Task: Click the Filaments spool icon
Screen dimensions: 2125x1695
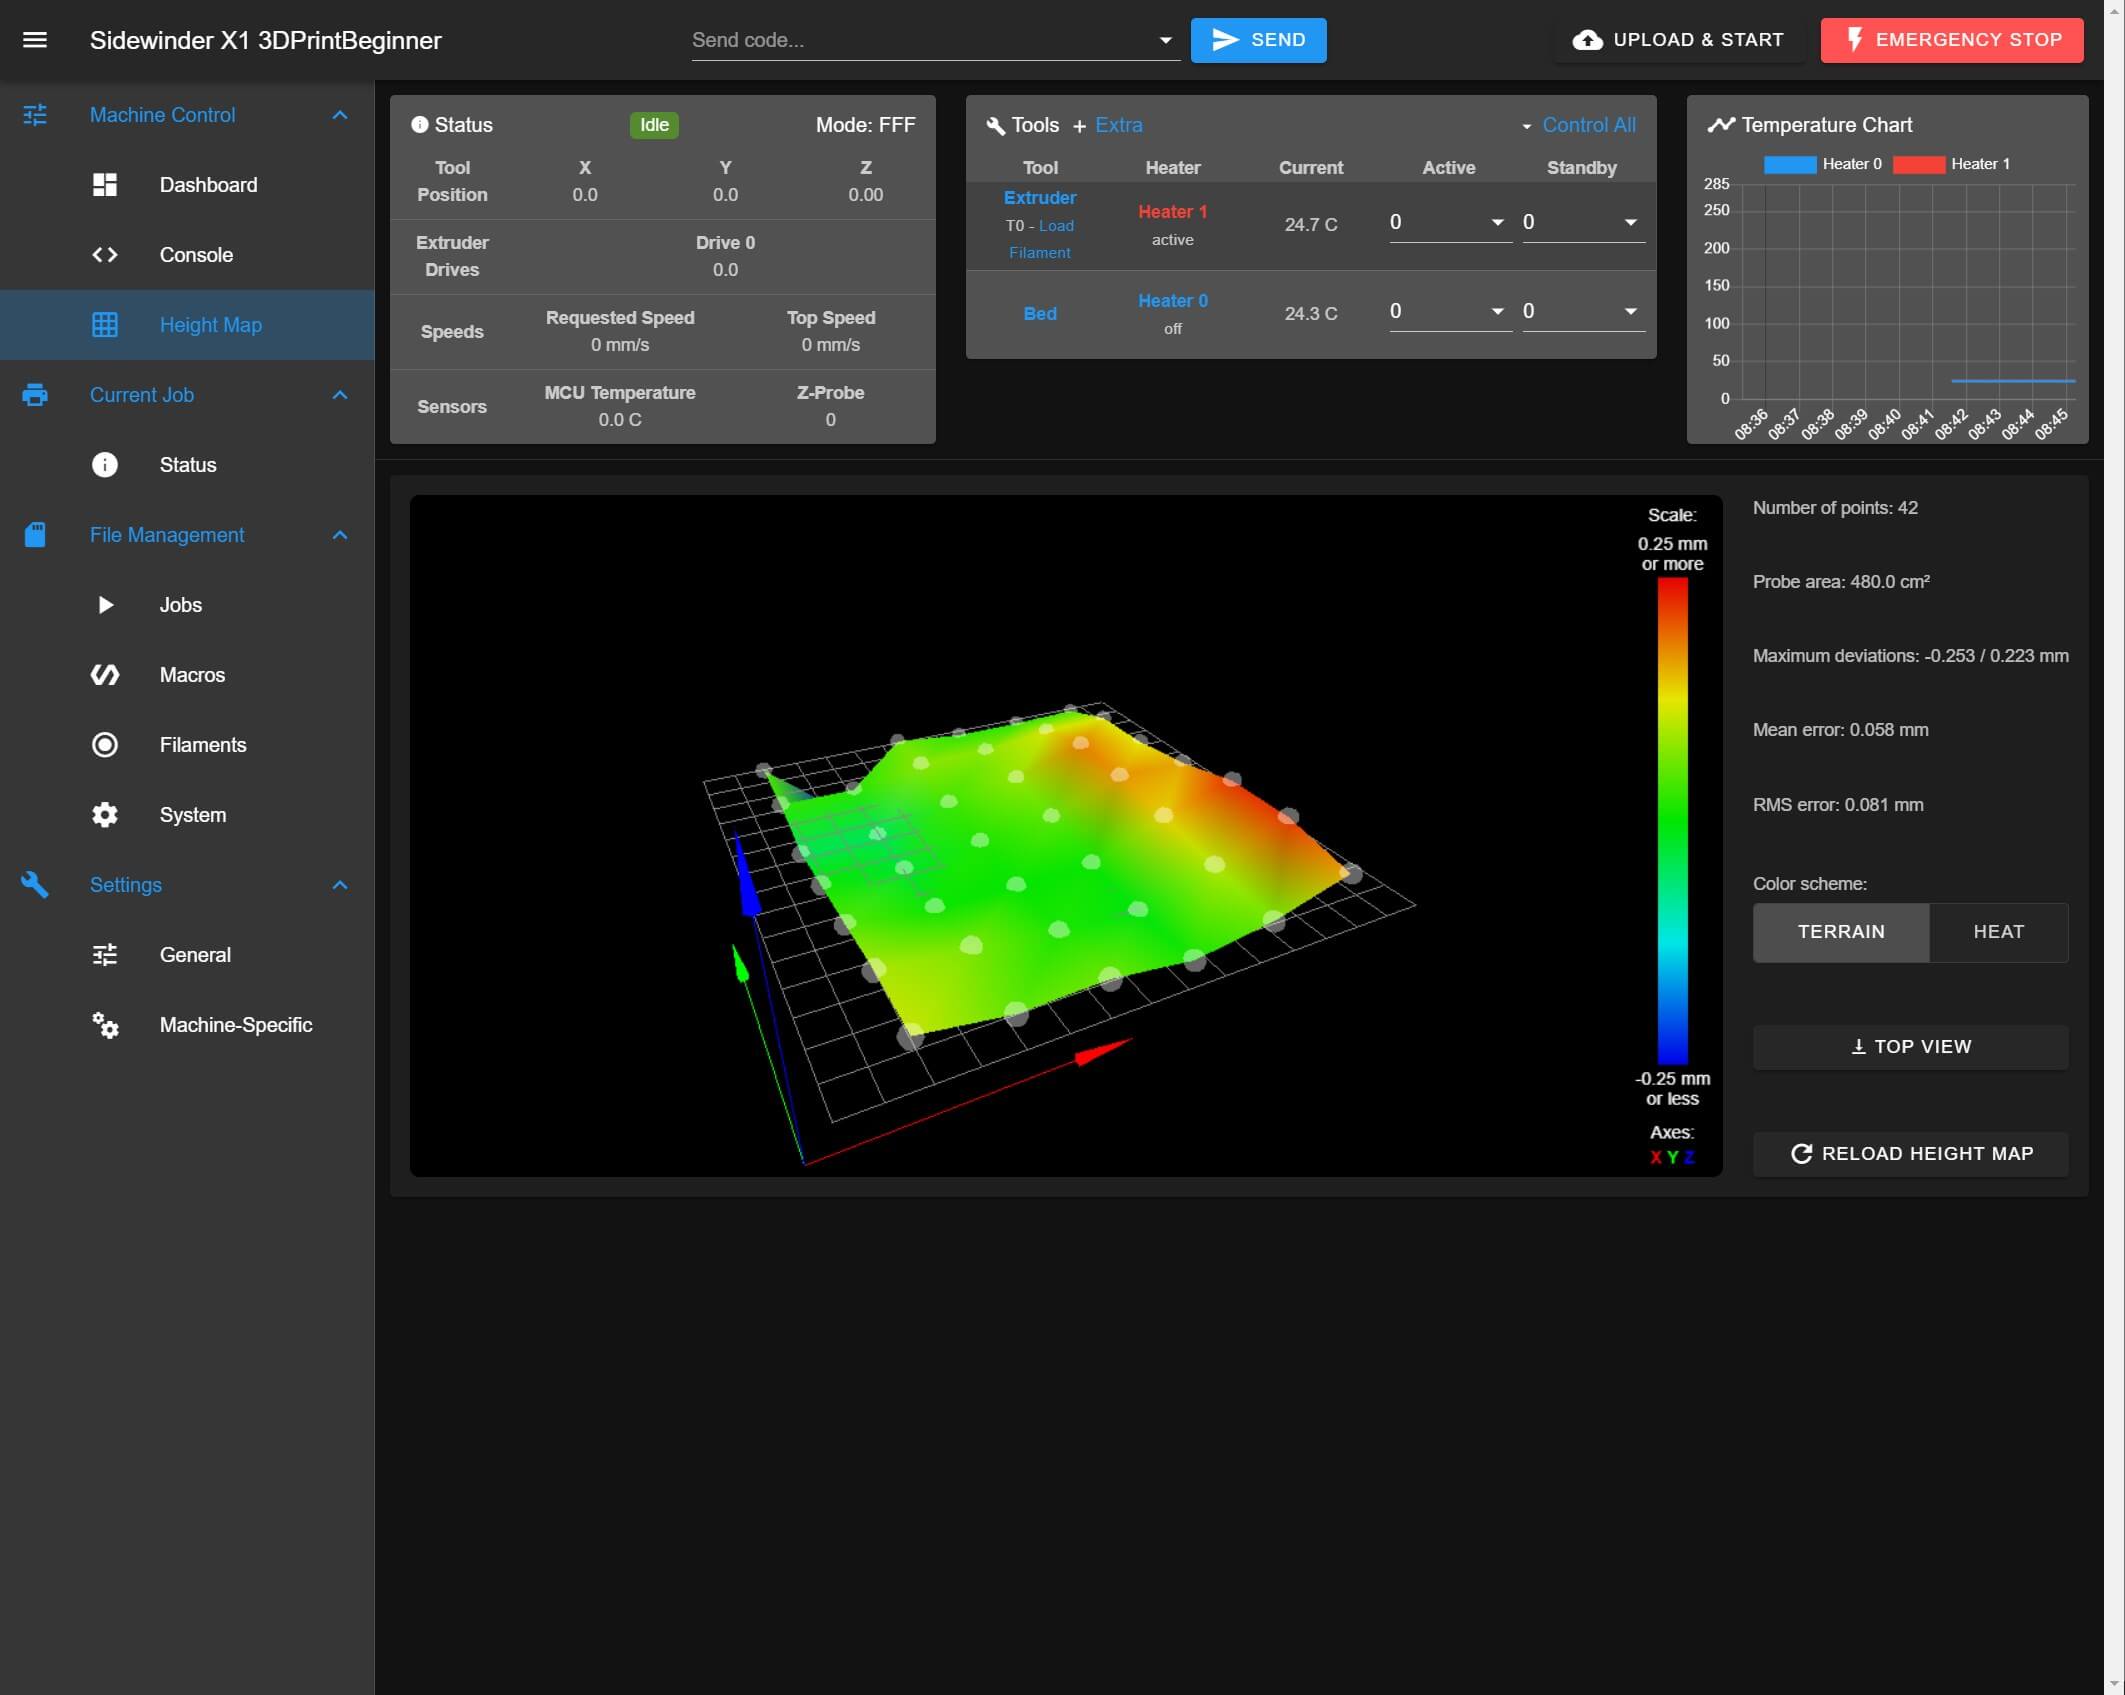Action: click(105, 745)
